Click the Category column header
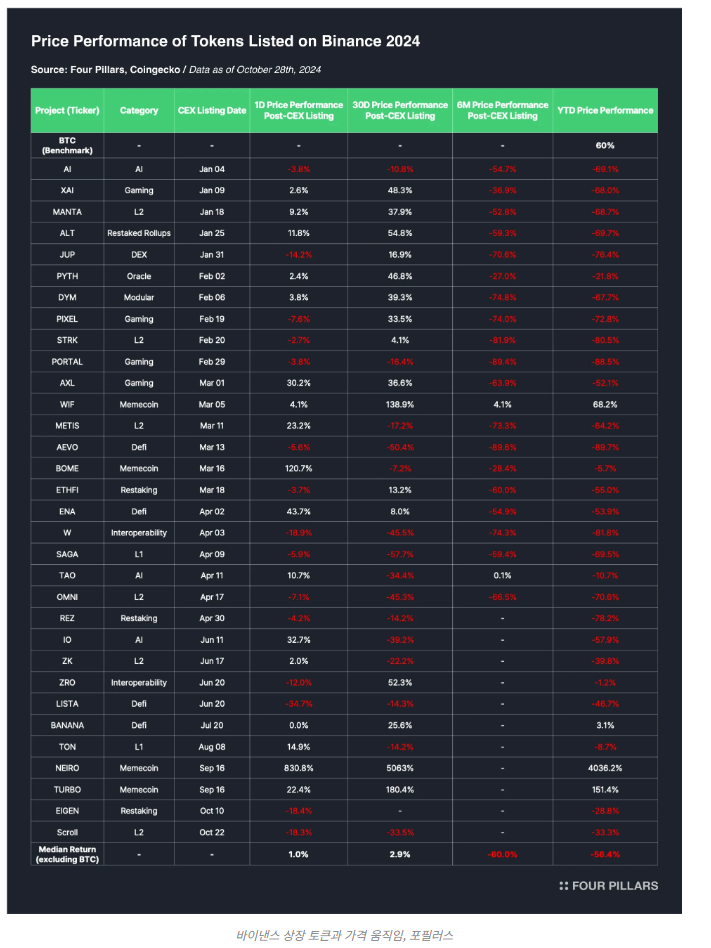Screen dimensions: 711x948 coord(138,110)
